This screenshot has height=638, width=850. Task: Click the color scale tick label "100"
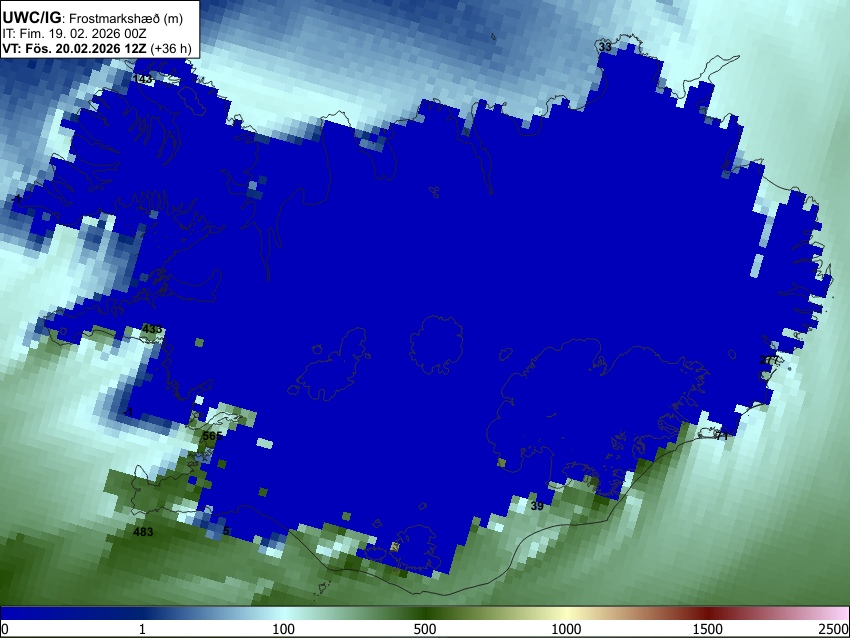point(284,629)
